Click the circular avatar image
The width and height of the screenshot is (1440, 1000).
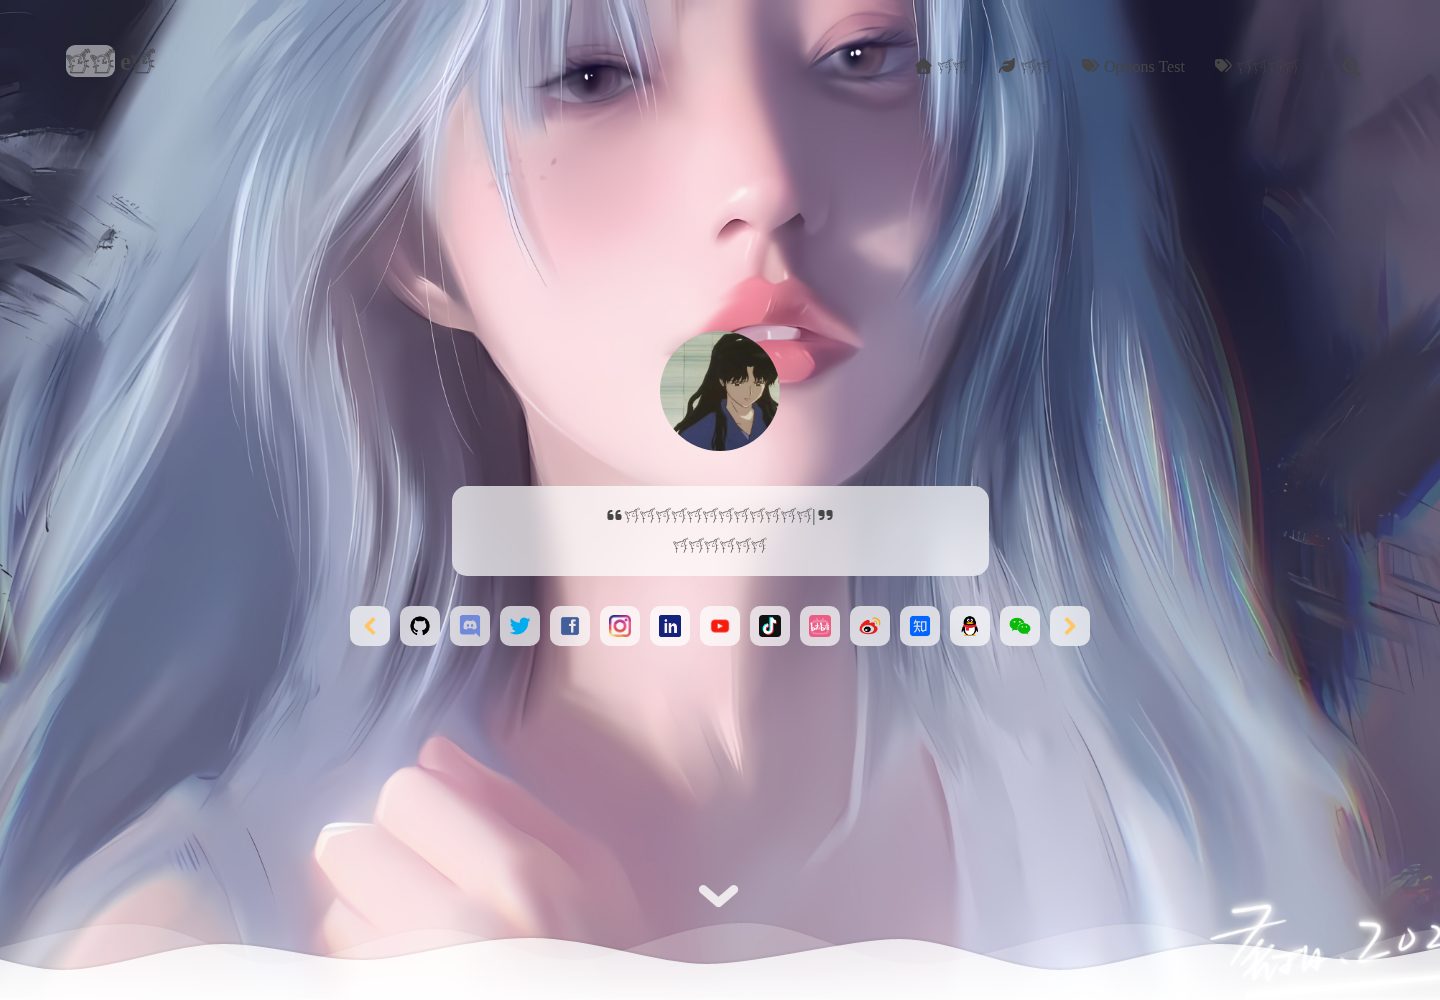point(720,391)
